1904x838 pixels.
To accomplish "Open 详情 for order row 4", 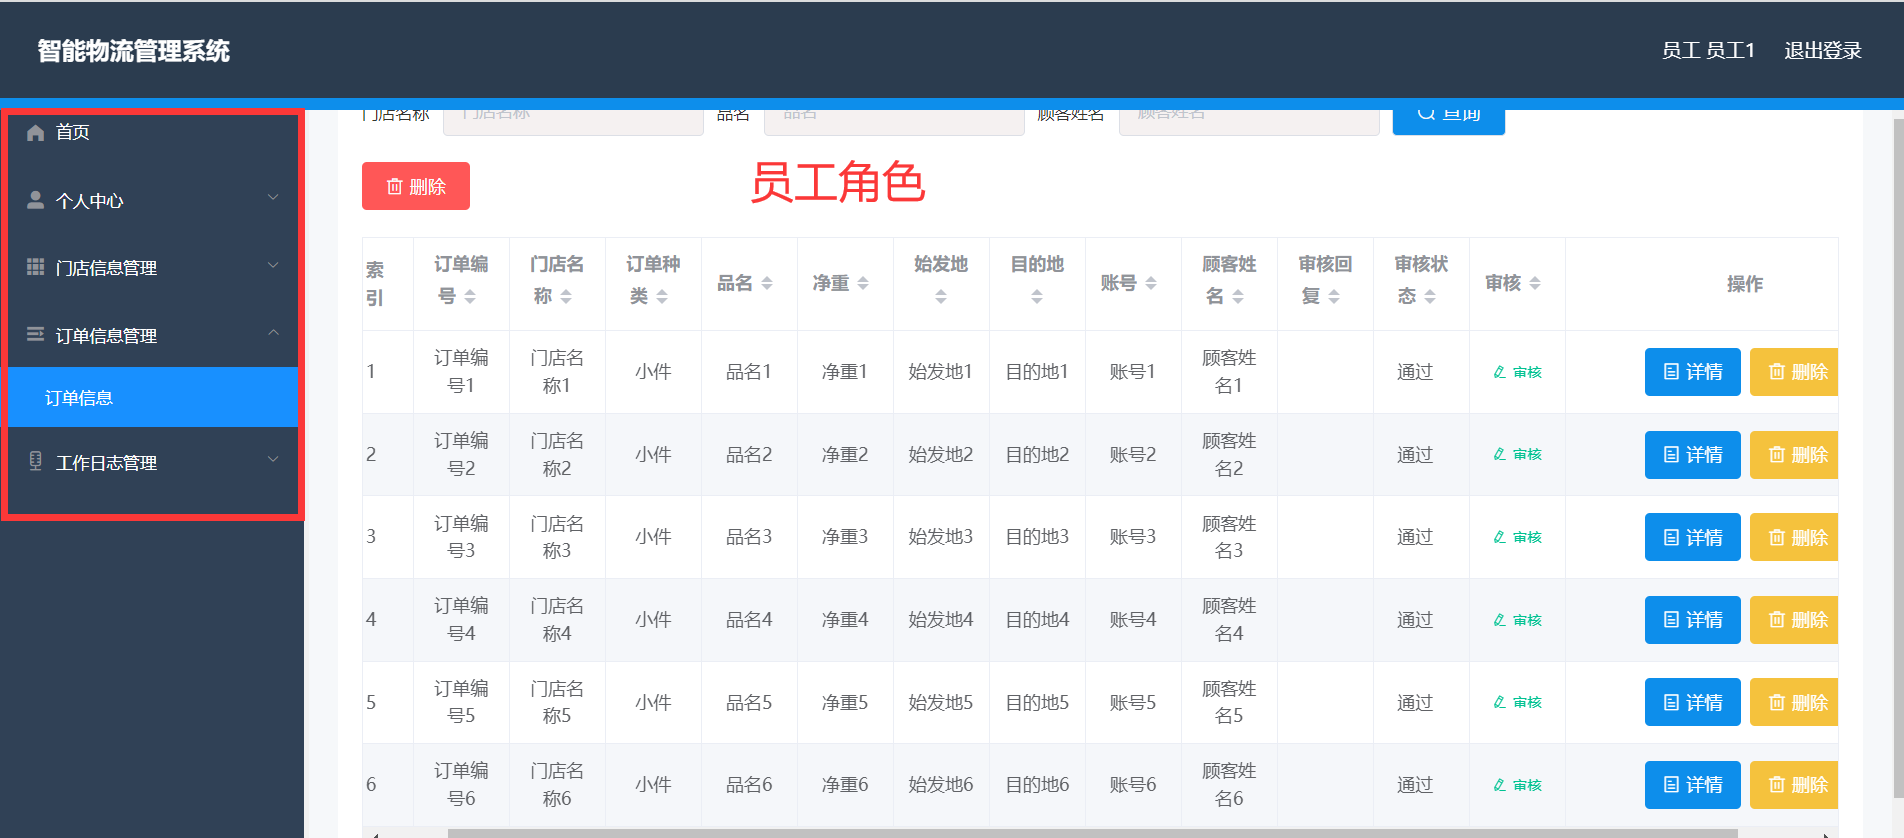I will click(1693, 620).
